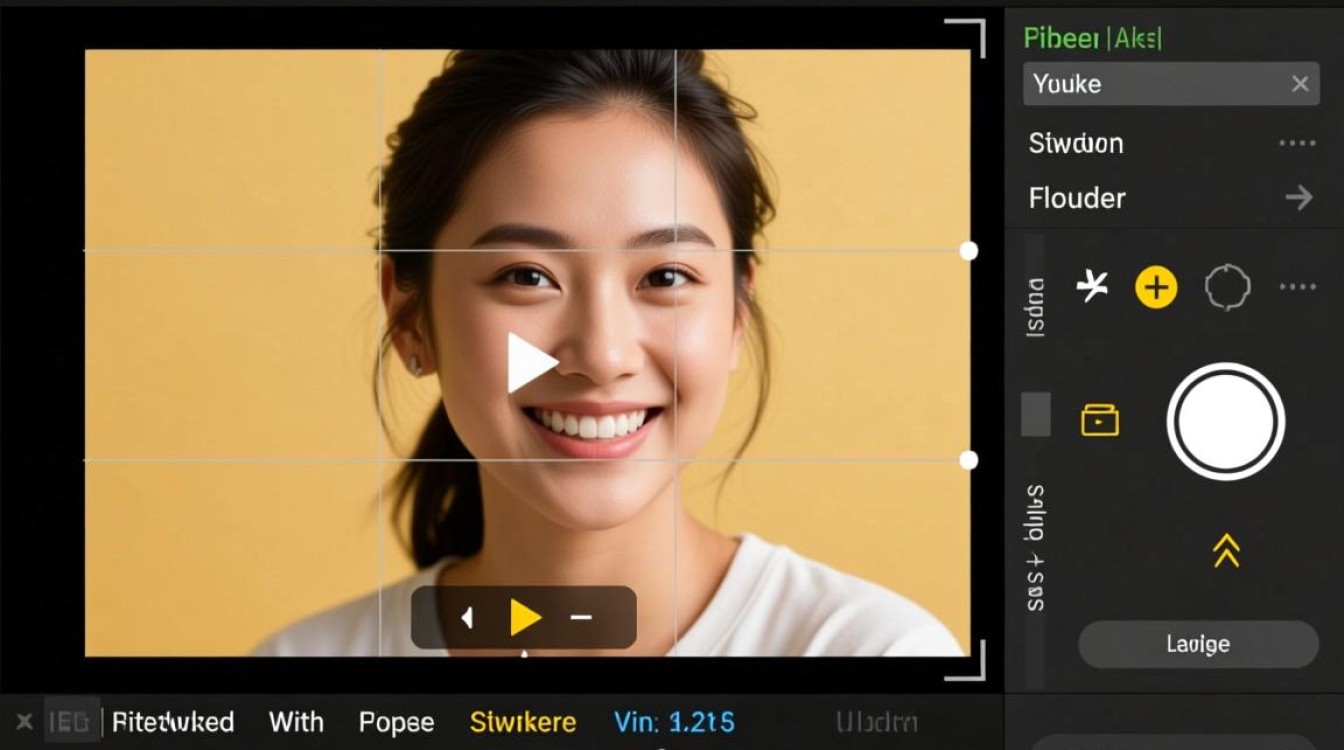
Task: Click the upper right-edge grid handle dot
Action: coord(968,250)
